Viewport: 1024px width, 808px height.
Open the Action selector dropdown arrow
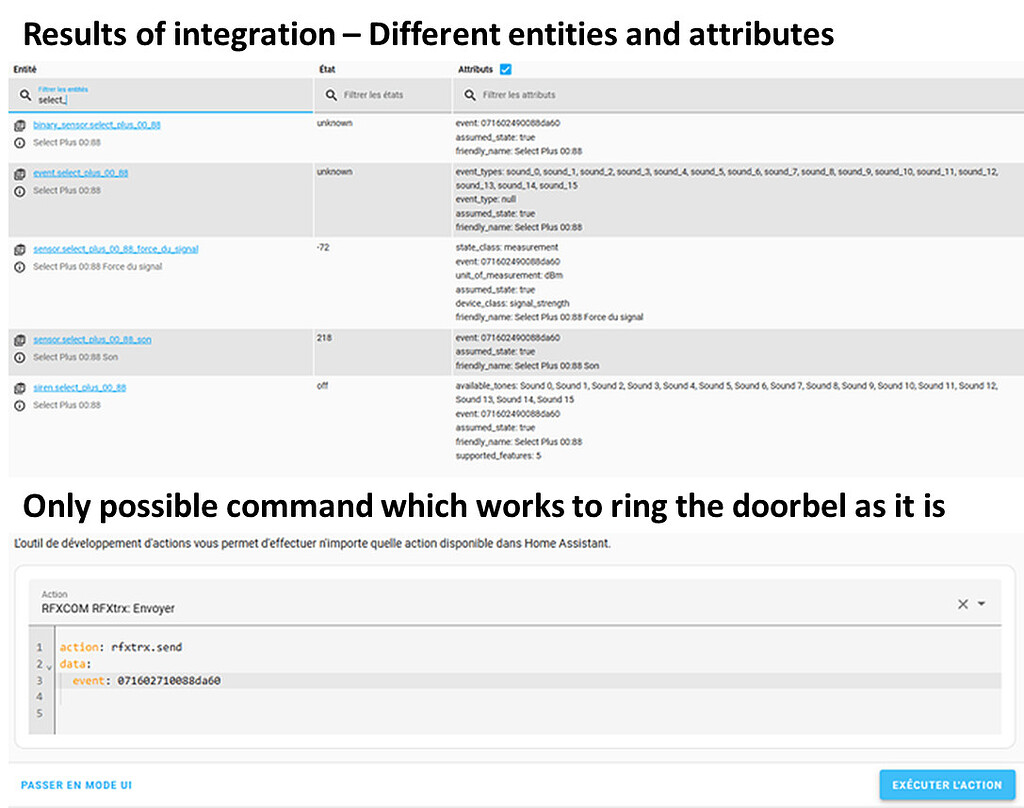pyautogui.click(x=981, y=604)
